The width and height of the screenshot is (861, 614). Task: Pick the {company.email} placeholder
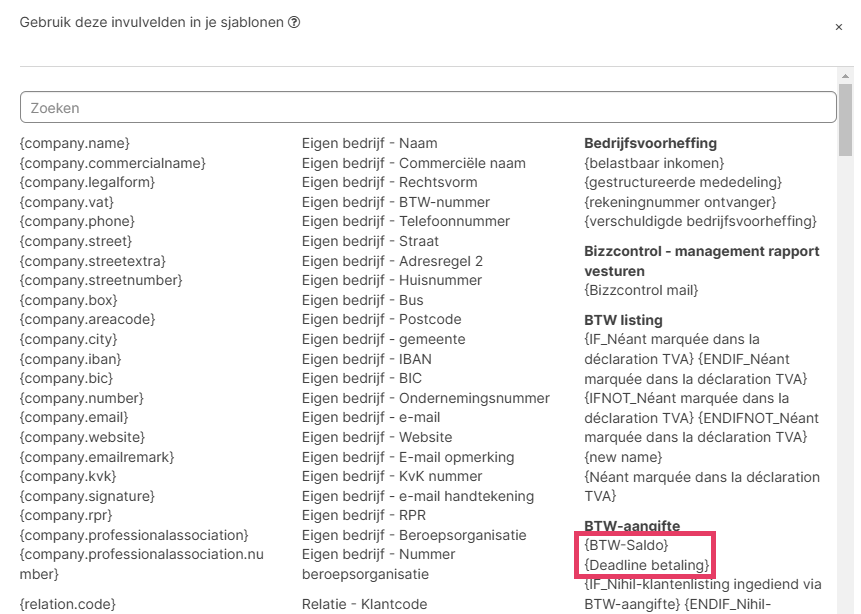[x=74, y=417]
